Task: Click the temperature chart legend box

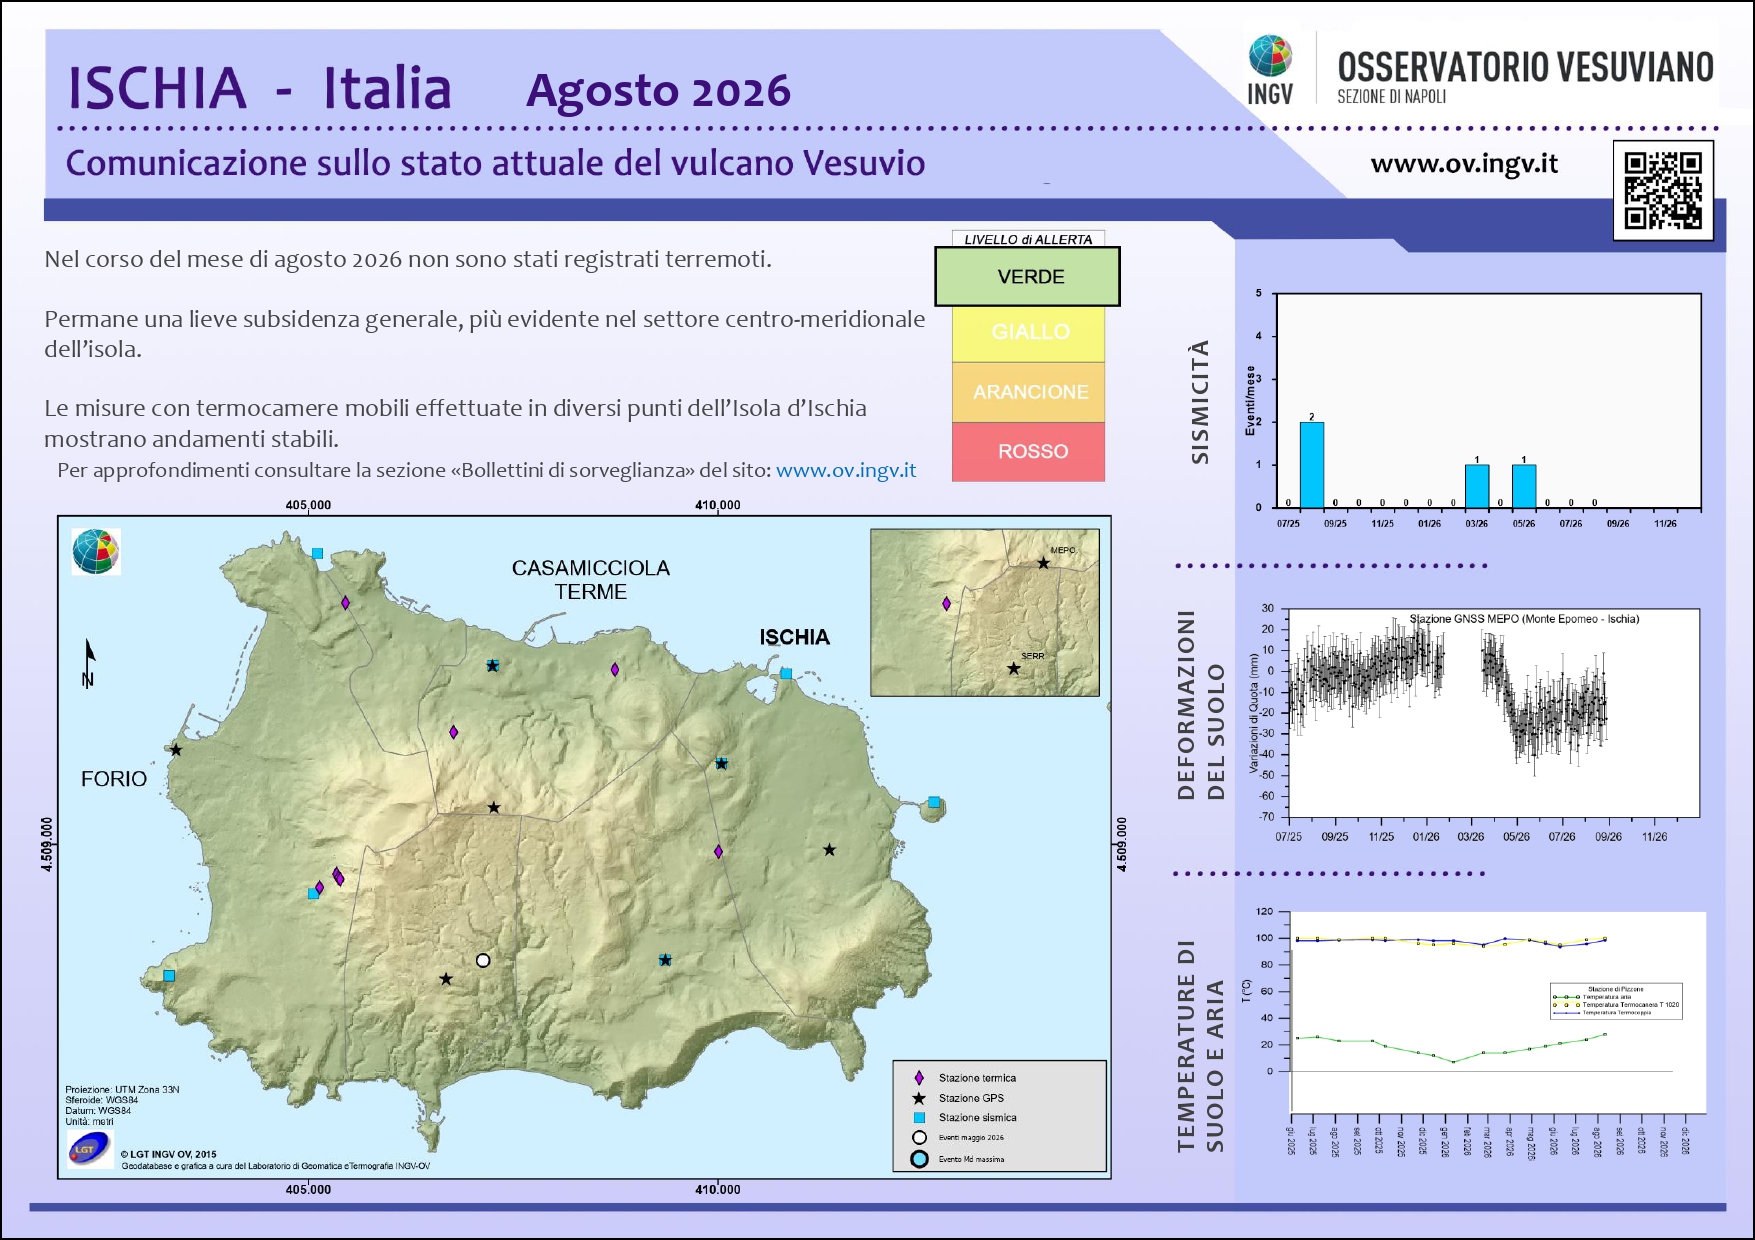Action: pos(1616,1002)
